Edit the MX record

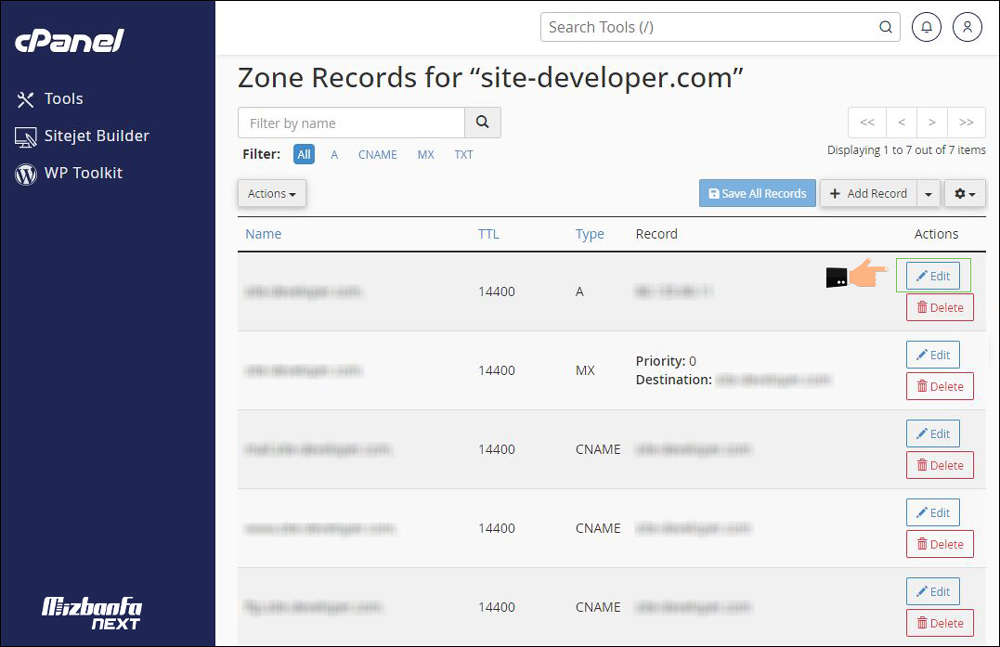[933, 355]
